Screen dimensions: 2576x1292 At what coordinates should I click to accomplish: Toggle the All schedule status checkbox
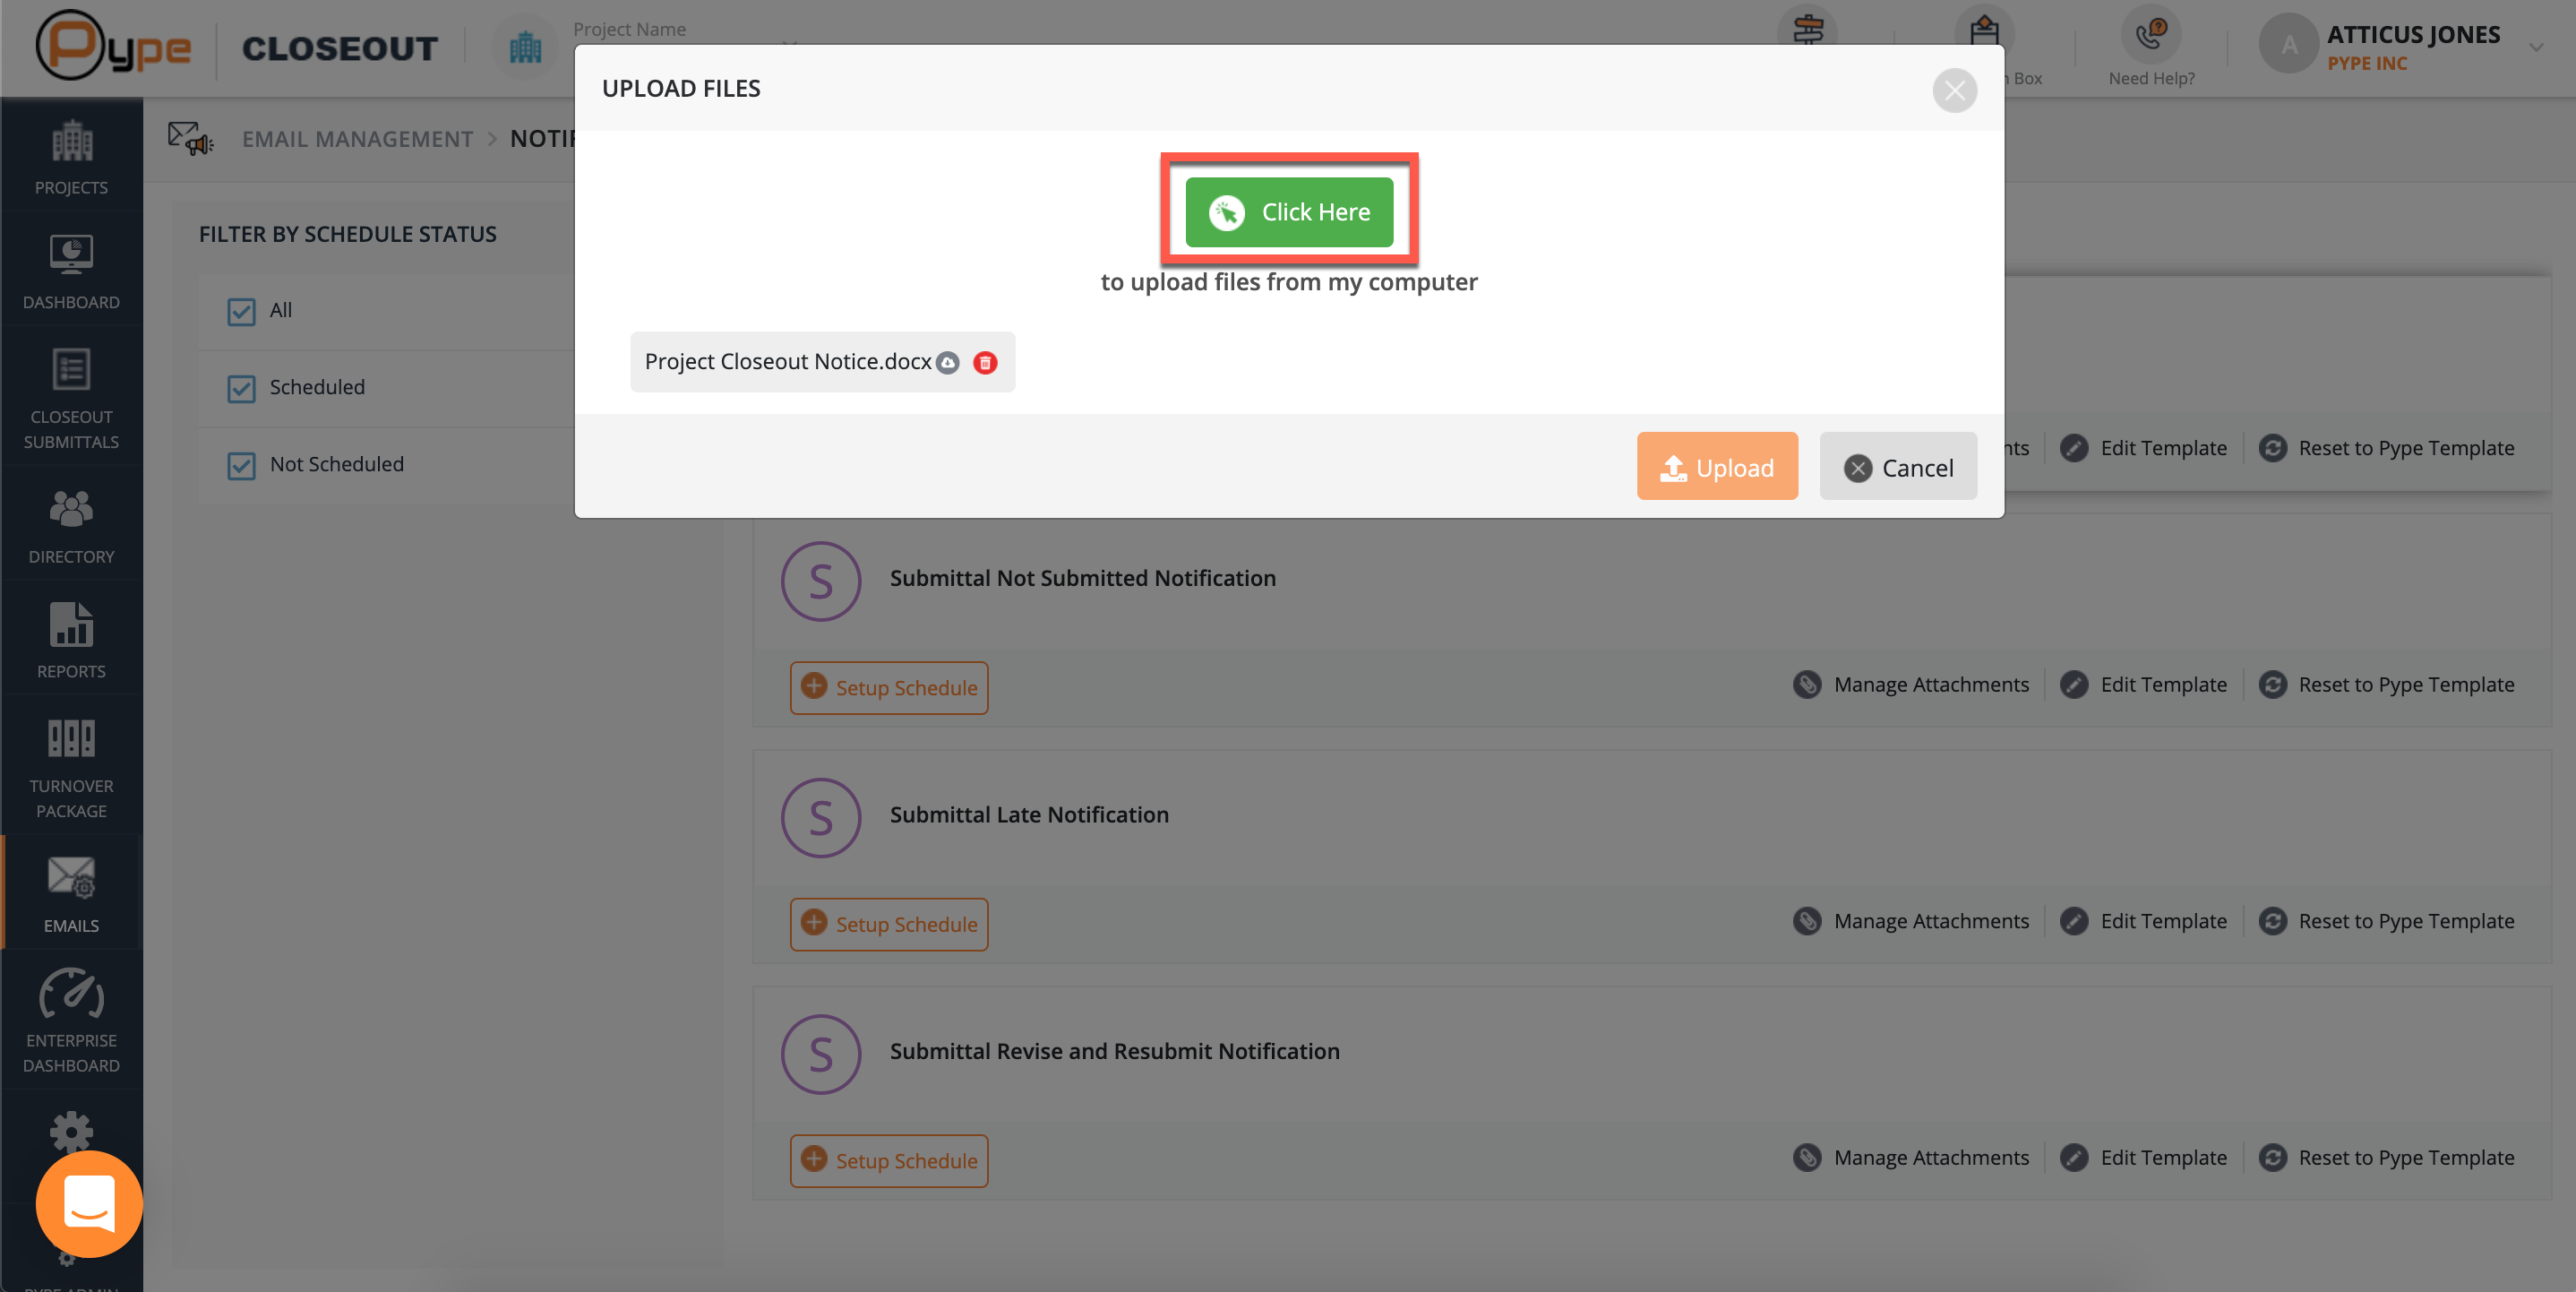point(241,311)
